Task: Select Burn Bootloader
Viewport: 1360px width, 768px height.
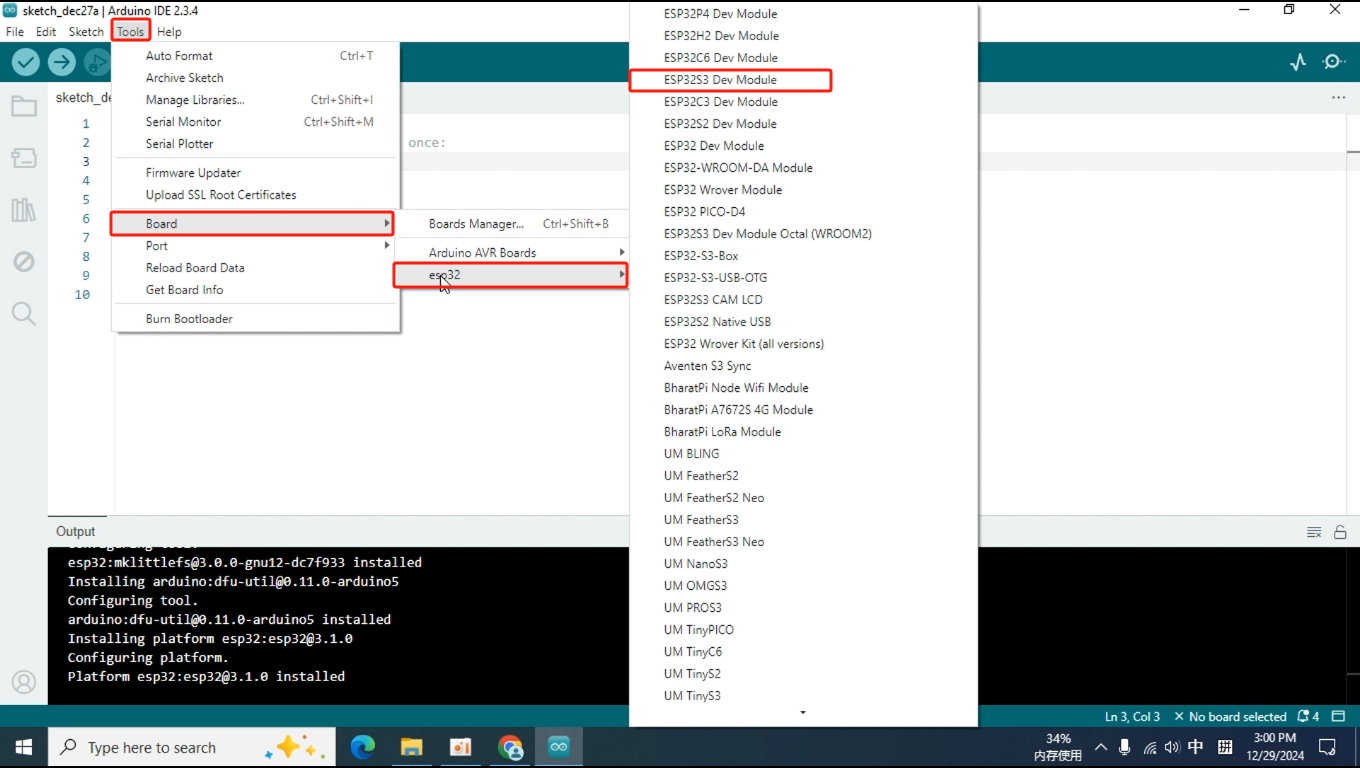Action: (255, 319)
